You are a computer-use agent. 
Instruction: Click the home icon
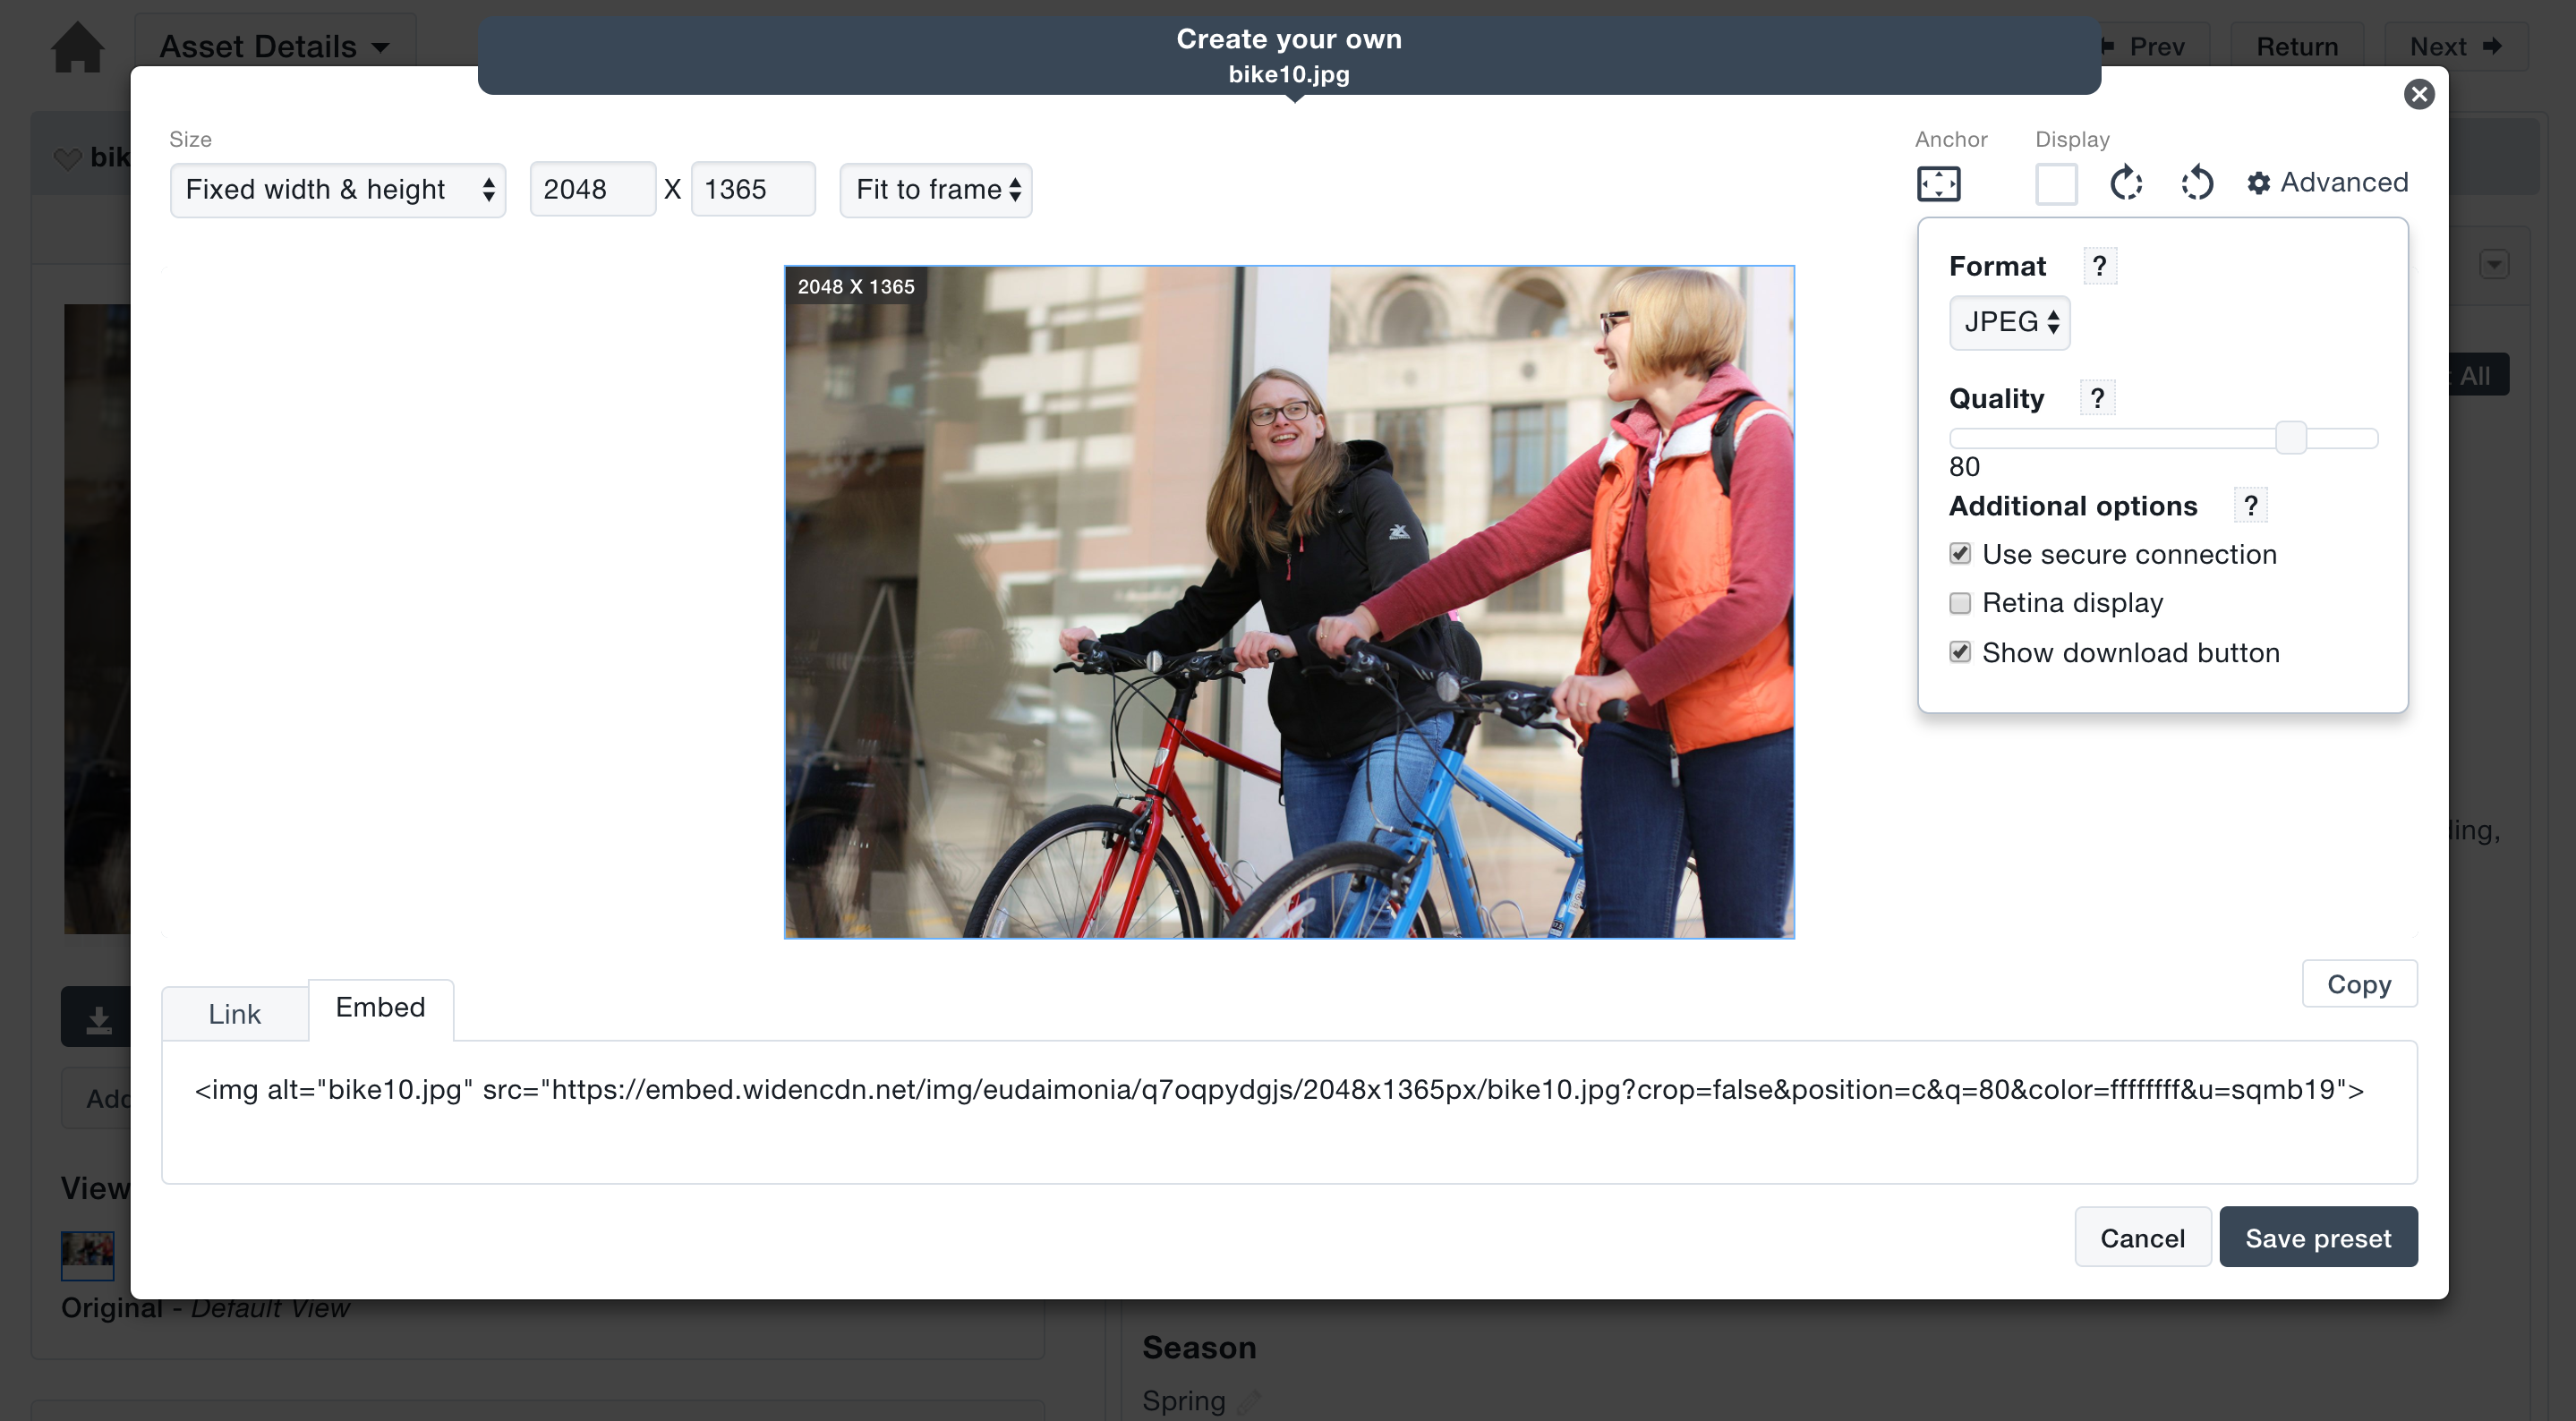tap(77, 47)
